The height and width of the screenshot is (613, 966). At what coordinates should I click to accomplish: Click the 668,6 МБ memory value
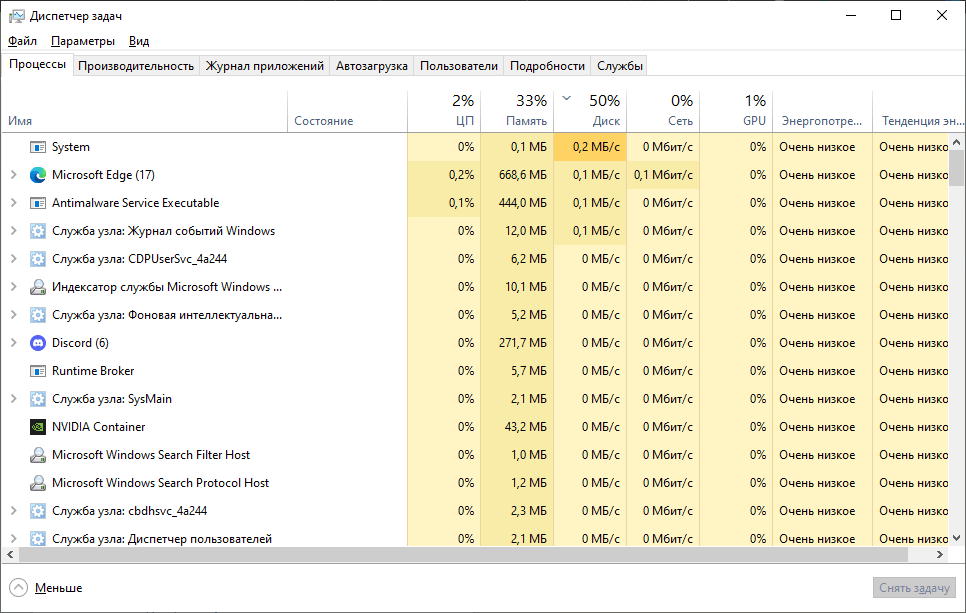pyautogui.click(x=522, y=175)
